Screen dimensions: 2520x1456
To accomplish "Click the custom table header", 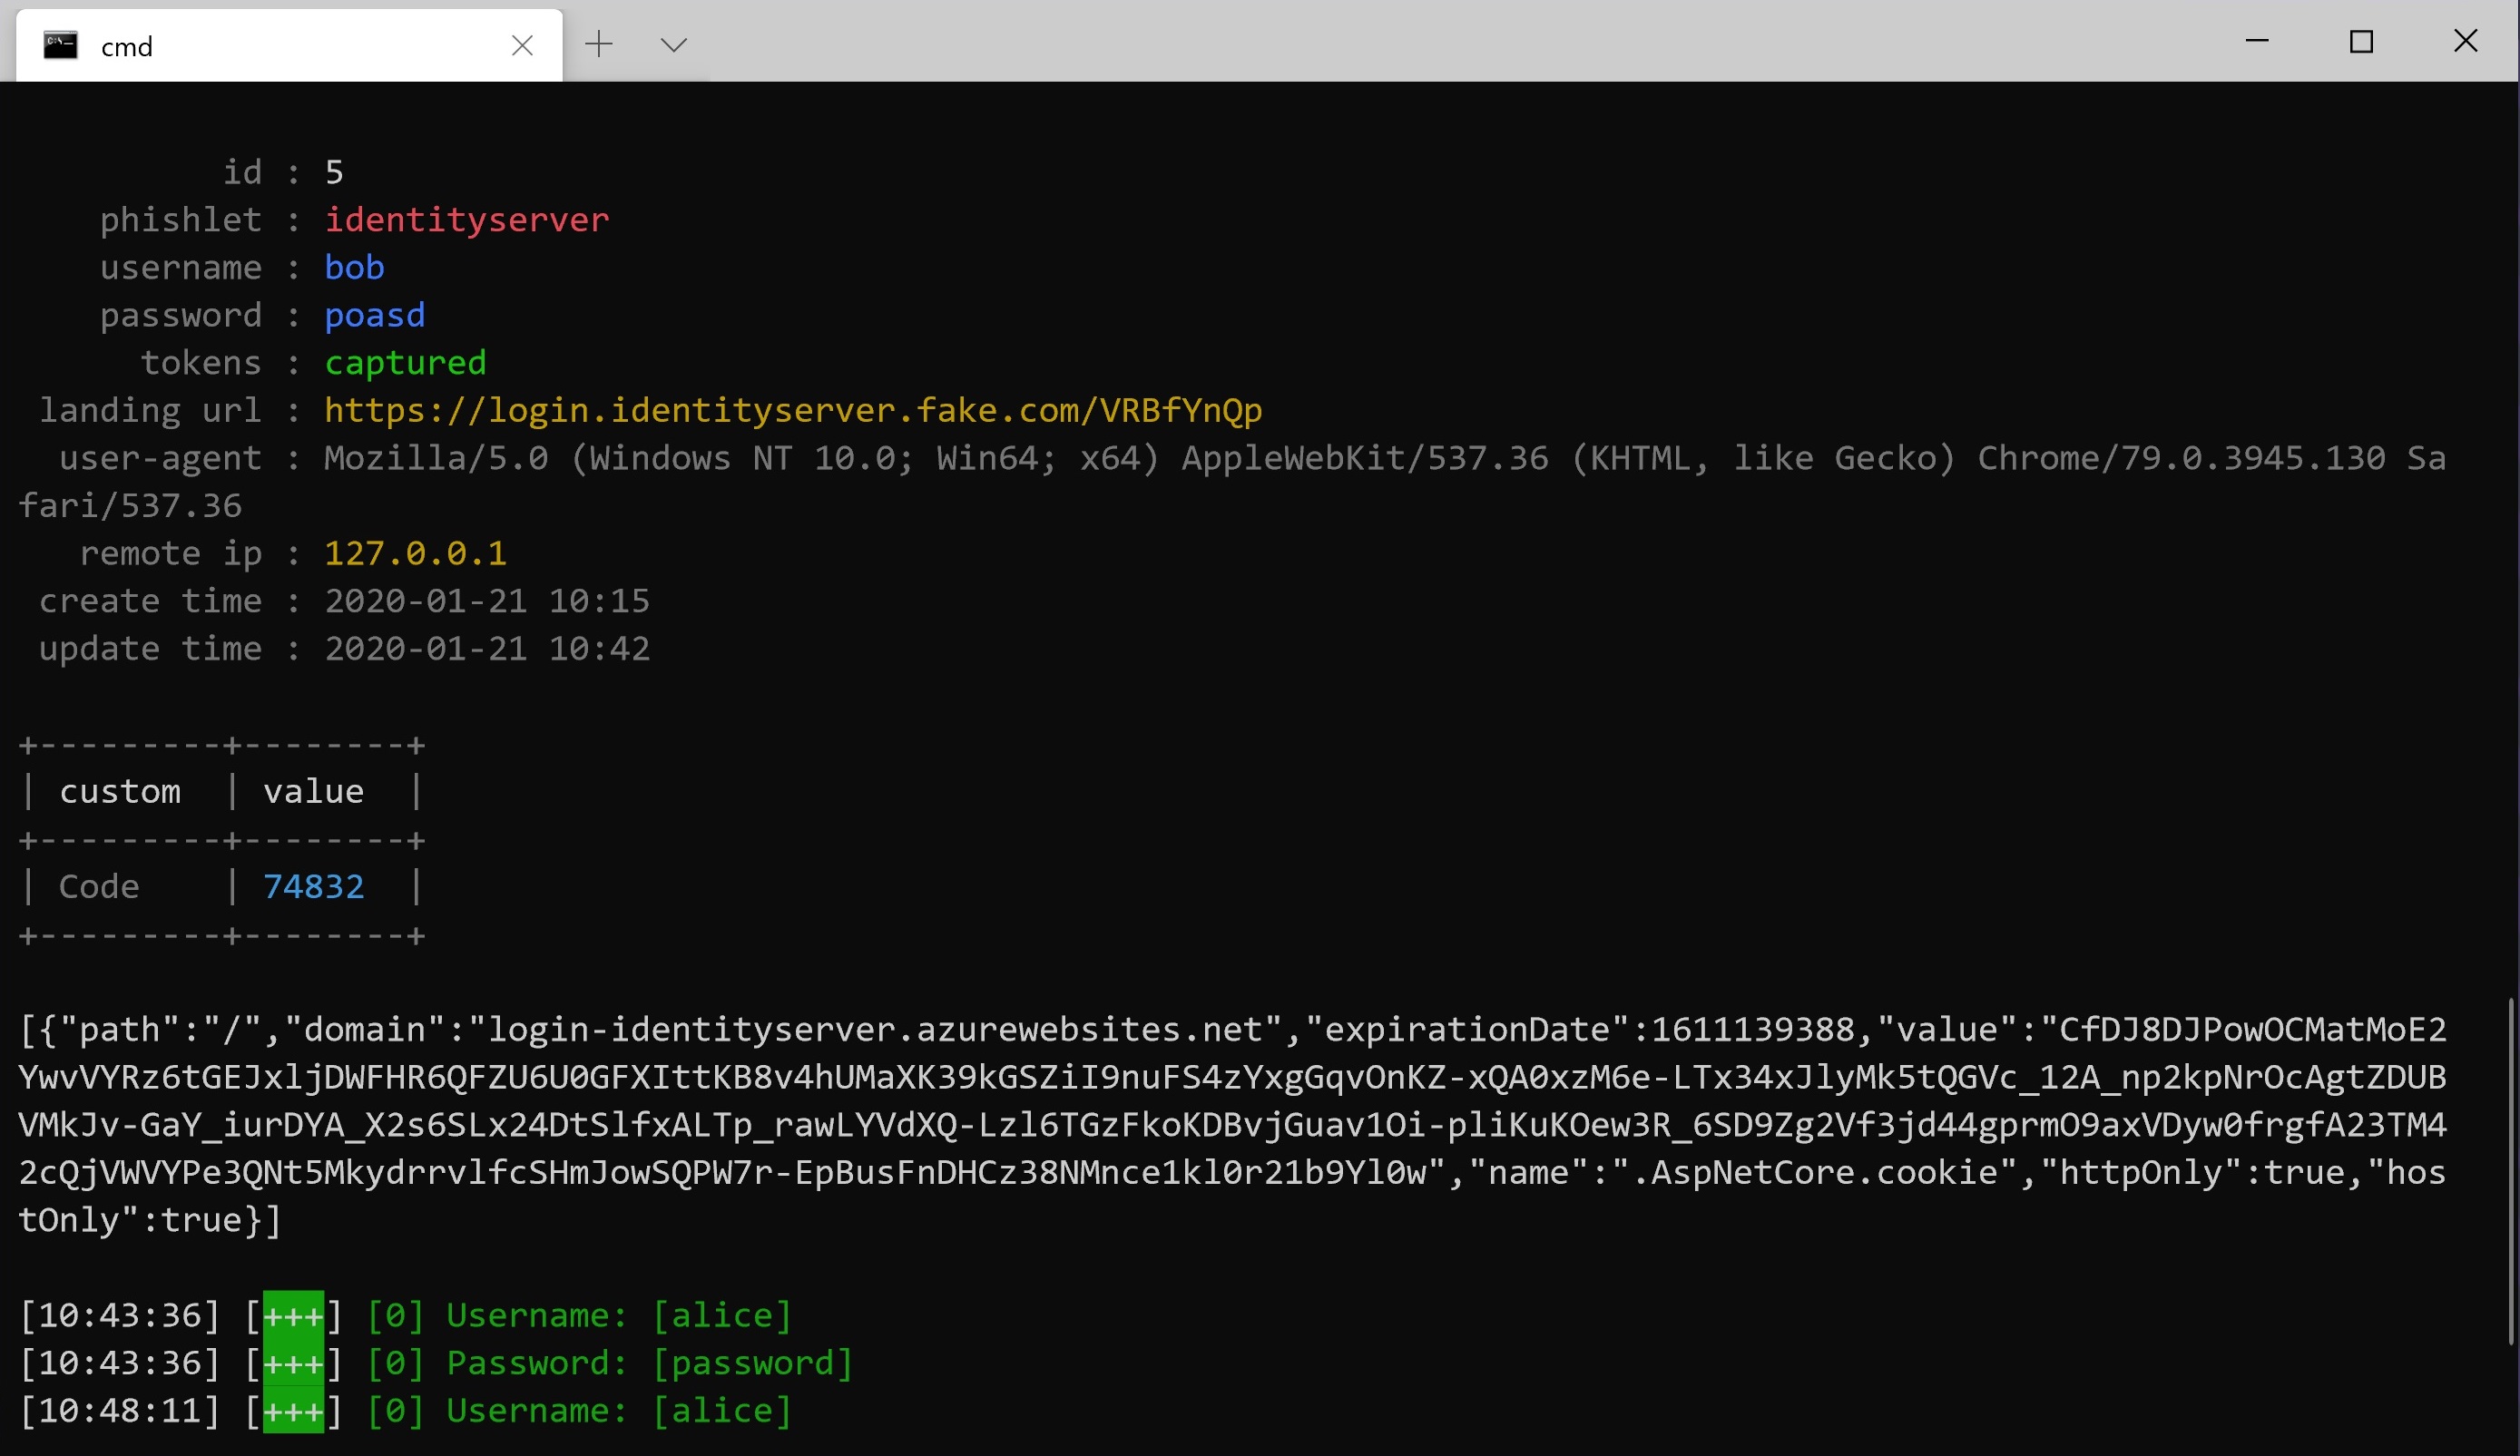I will coord(120,791).
